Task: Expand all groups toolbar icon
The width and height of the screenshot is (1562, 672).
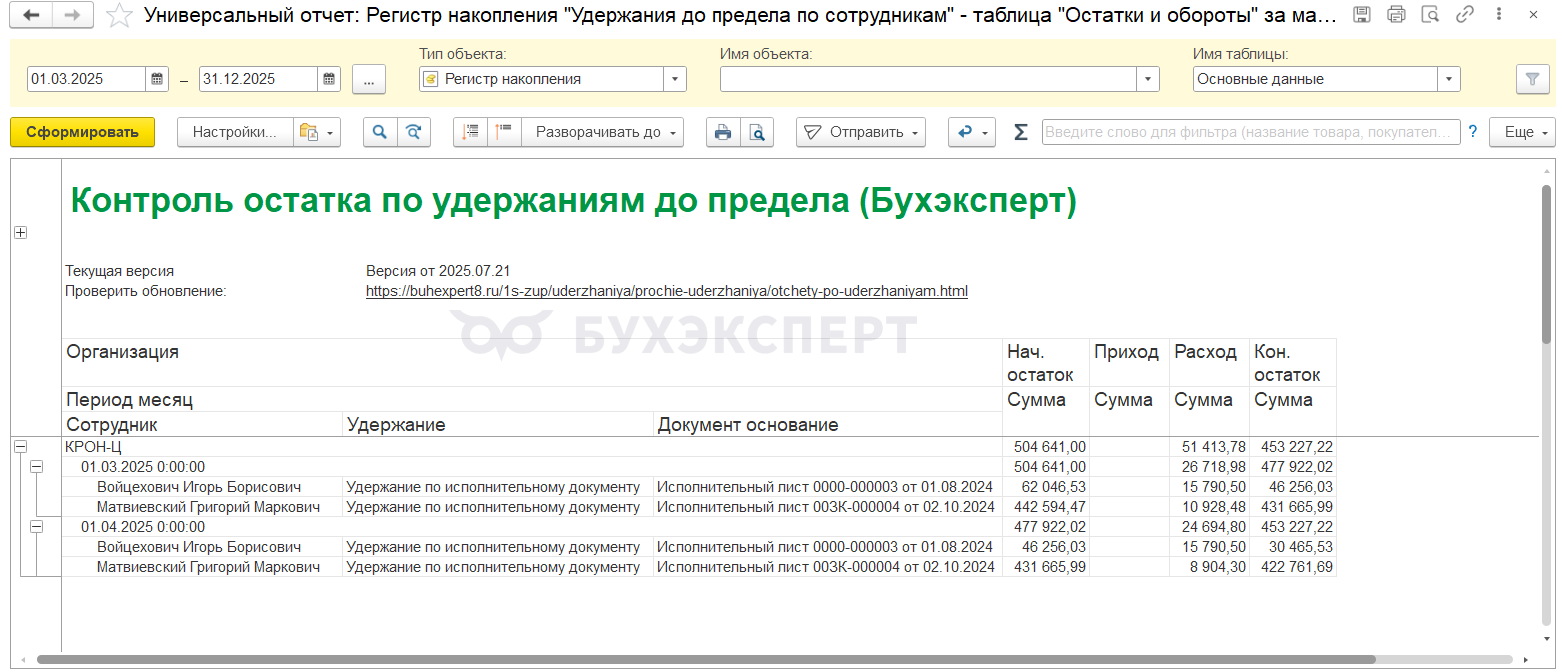Action: [x=504, y=132]
